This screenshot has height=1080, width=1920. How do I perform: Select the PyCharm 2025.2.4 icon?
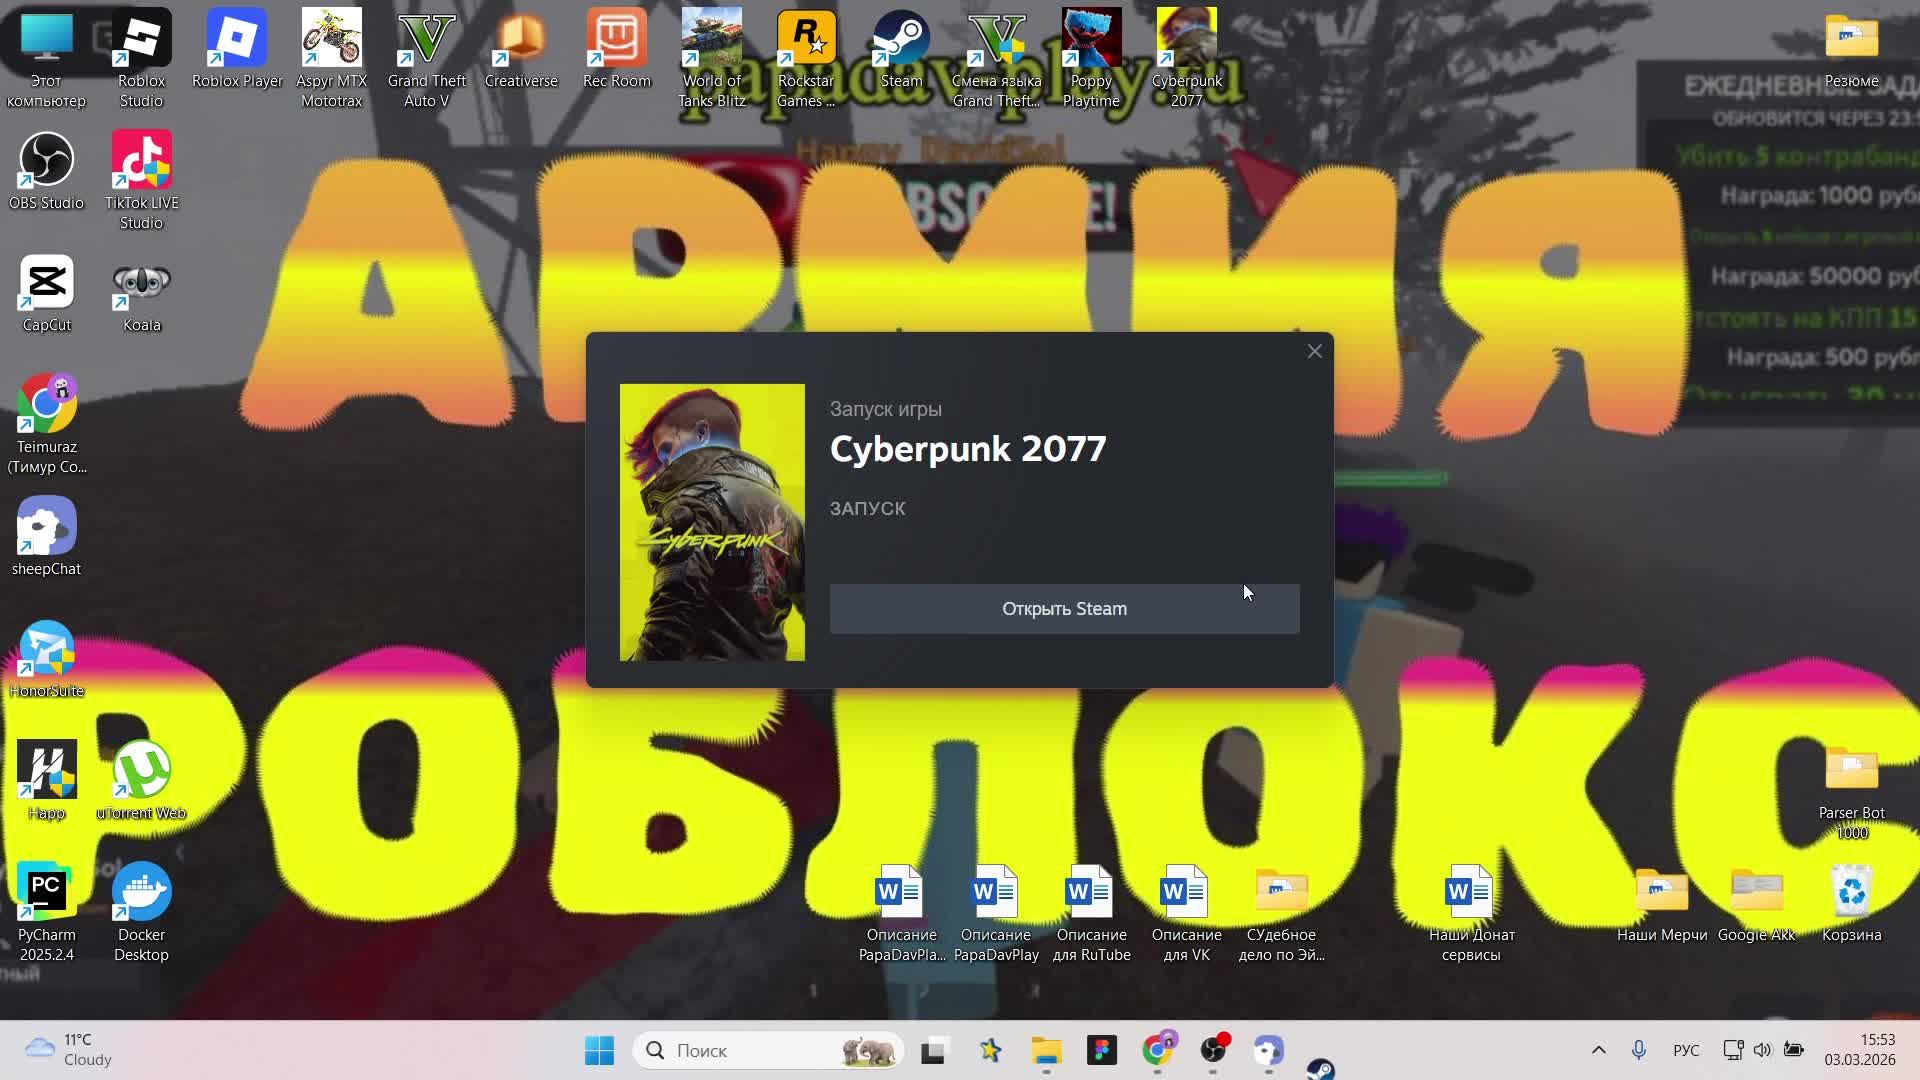pyautogui.click(x=46, y=895)
